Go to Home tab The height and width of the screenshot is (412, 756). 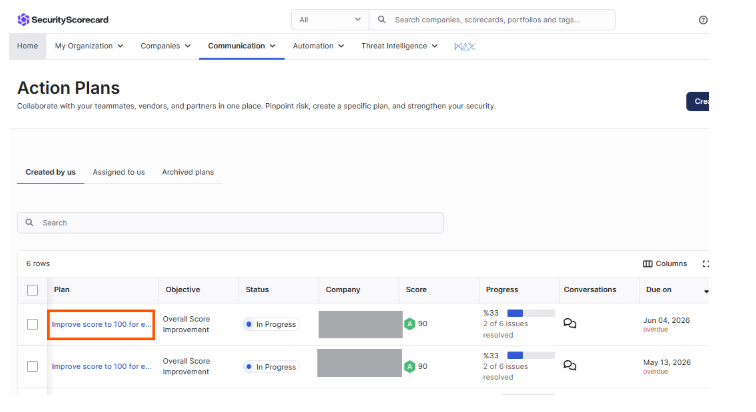(27, 46)
